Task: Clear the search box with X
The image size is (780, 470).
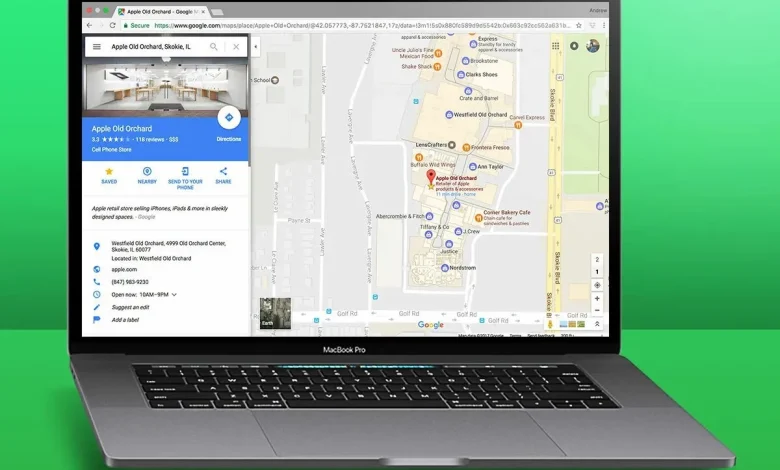Action: (x=236, y=47)
